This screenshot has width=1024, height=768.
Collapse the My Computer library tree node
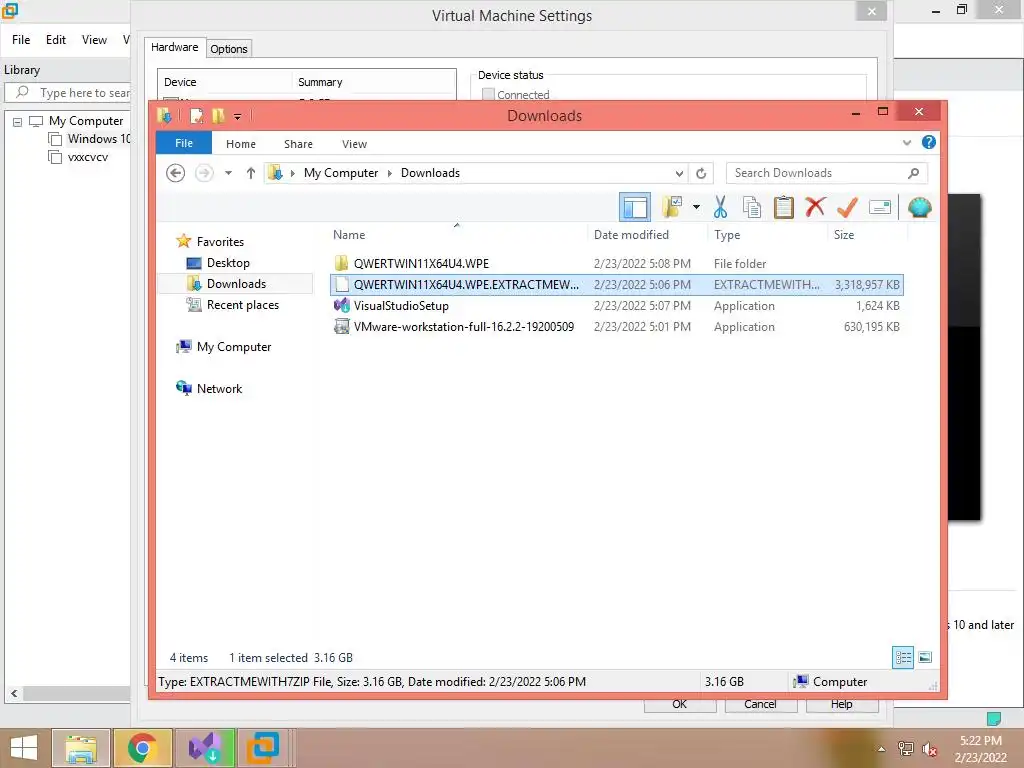(18, 121)
